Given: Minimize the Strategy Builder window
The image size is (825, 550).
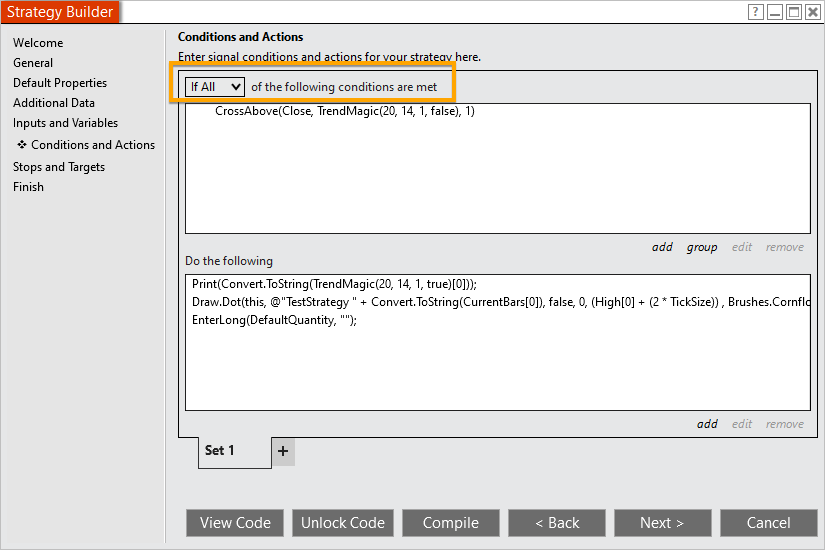Looking at the screenshot, I should 775,12.
